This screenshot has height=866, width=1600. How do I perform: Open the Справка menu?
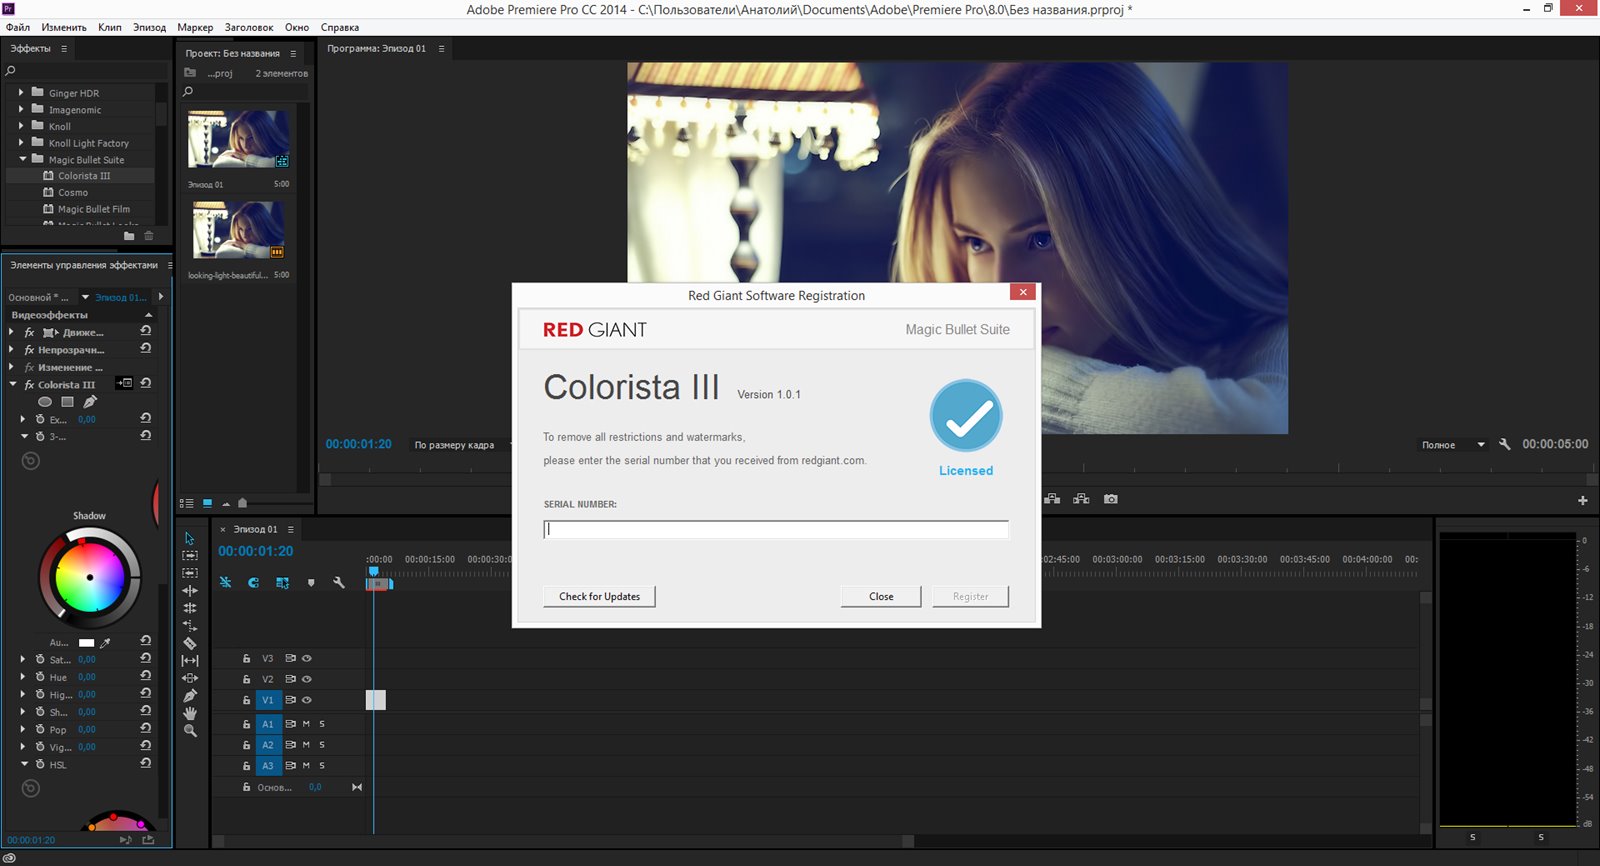point(339,27)
